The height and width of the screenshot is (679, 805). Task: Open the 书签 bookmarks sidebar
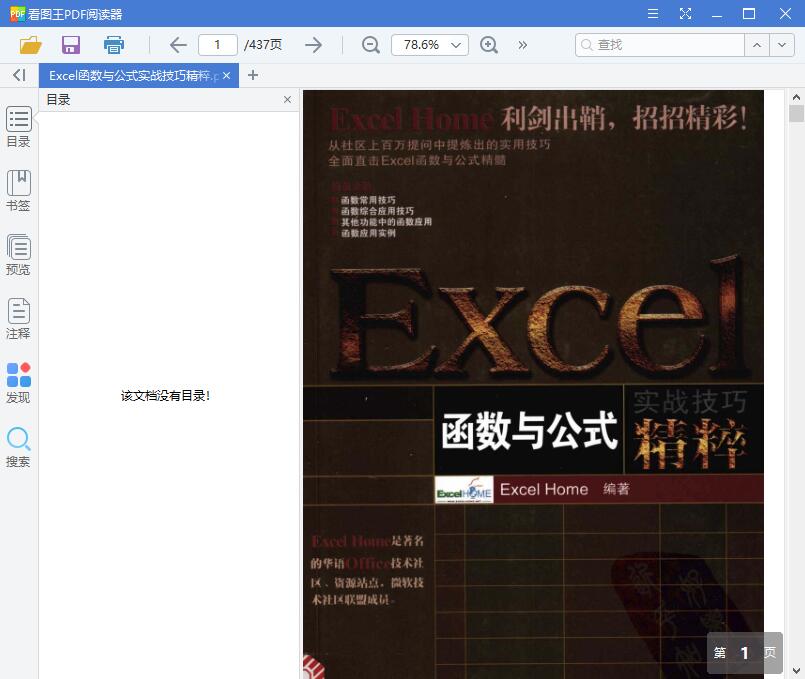18,191
